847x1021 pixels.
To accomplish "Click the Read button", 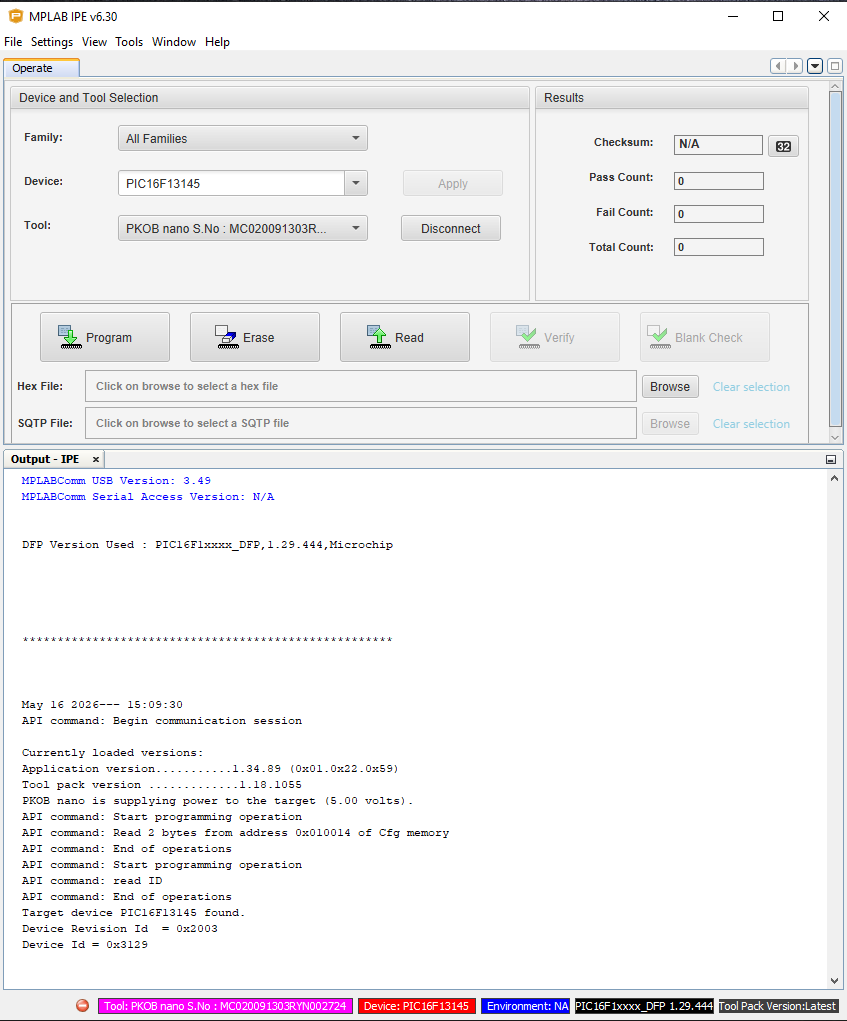I will [404, 337].
